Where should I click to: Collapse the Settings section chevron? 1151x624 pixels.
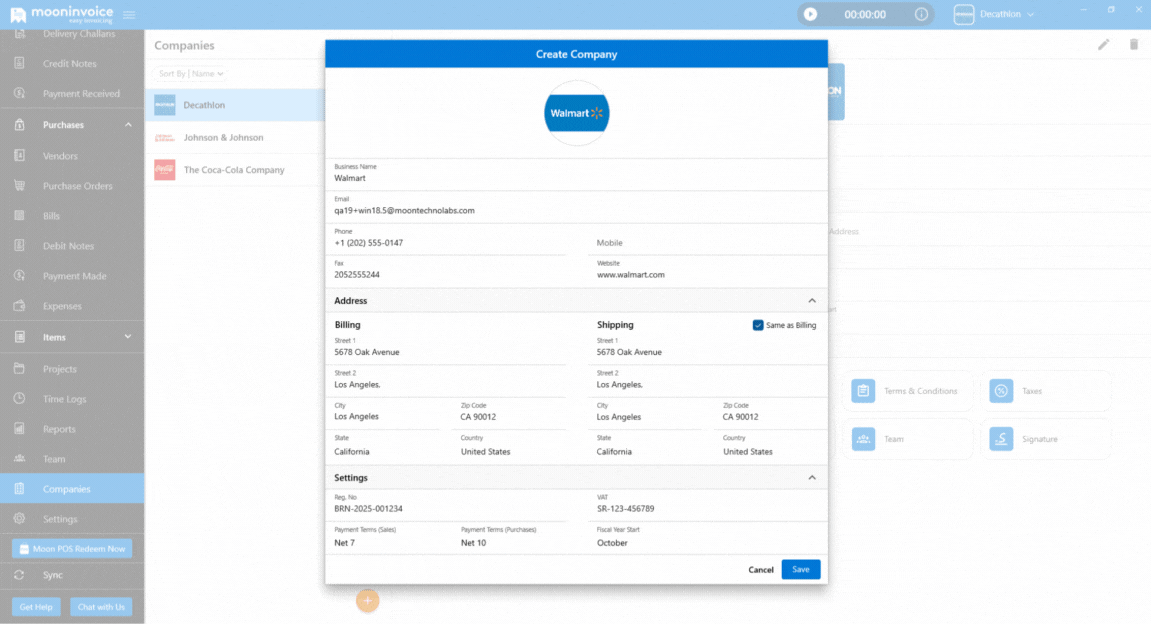812,478
